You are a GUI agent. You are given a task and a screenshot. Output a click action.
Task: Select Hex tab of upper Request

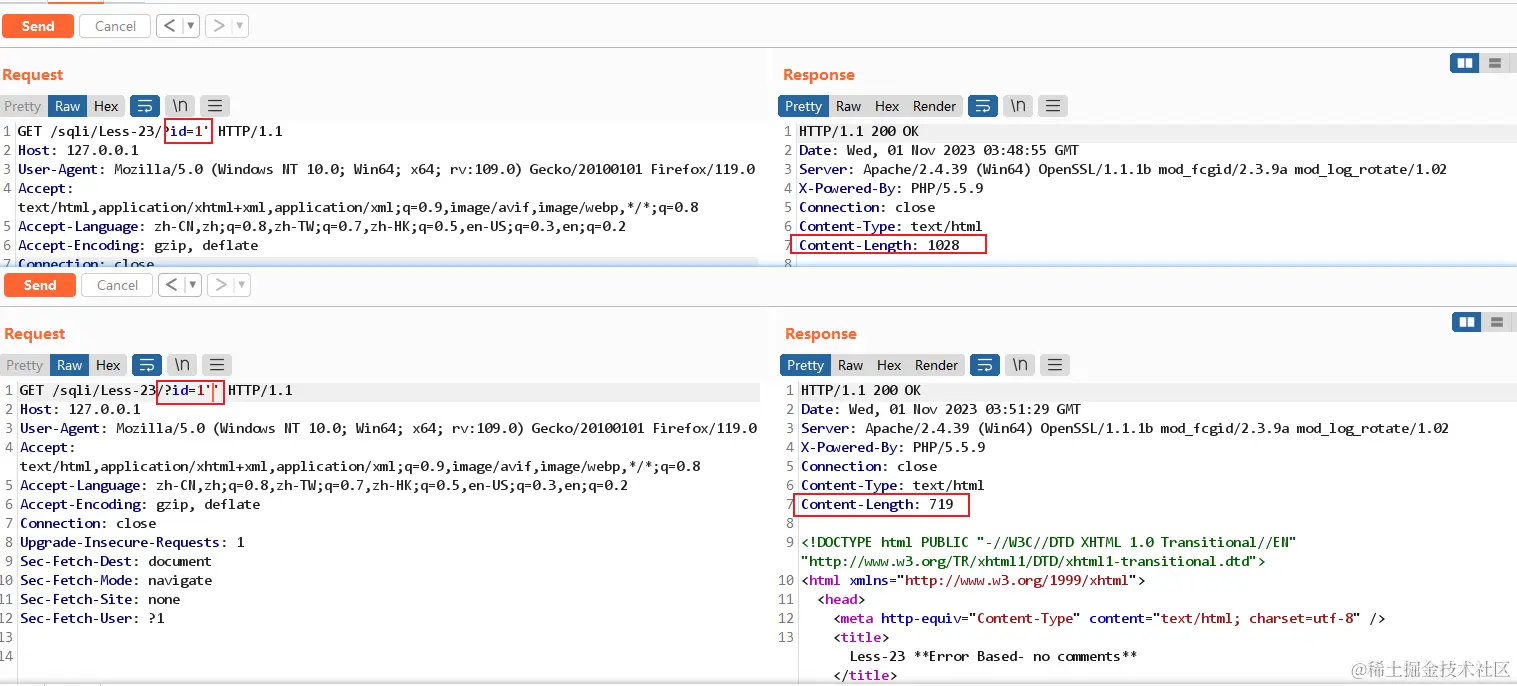pyautogui.click(x=106, y=106)
